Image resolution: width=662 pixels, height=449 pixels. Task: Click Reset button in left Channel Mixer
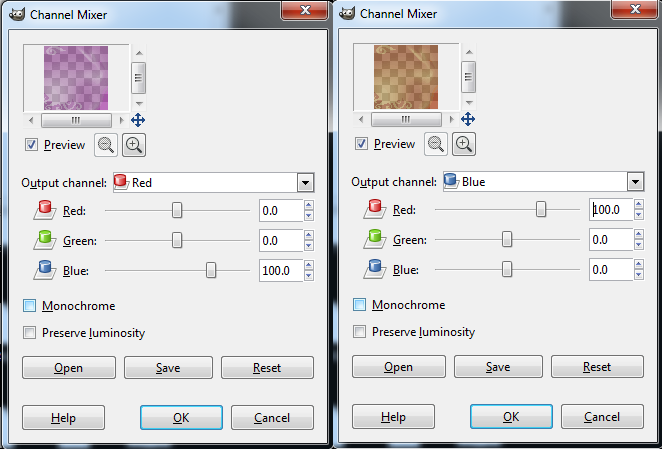coord(268,367)
